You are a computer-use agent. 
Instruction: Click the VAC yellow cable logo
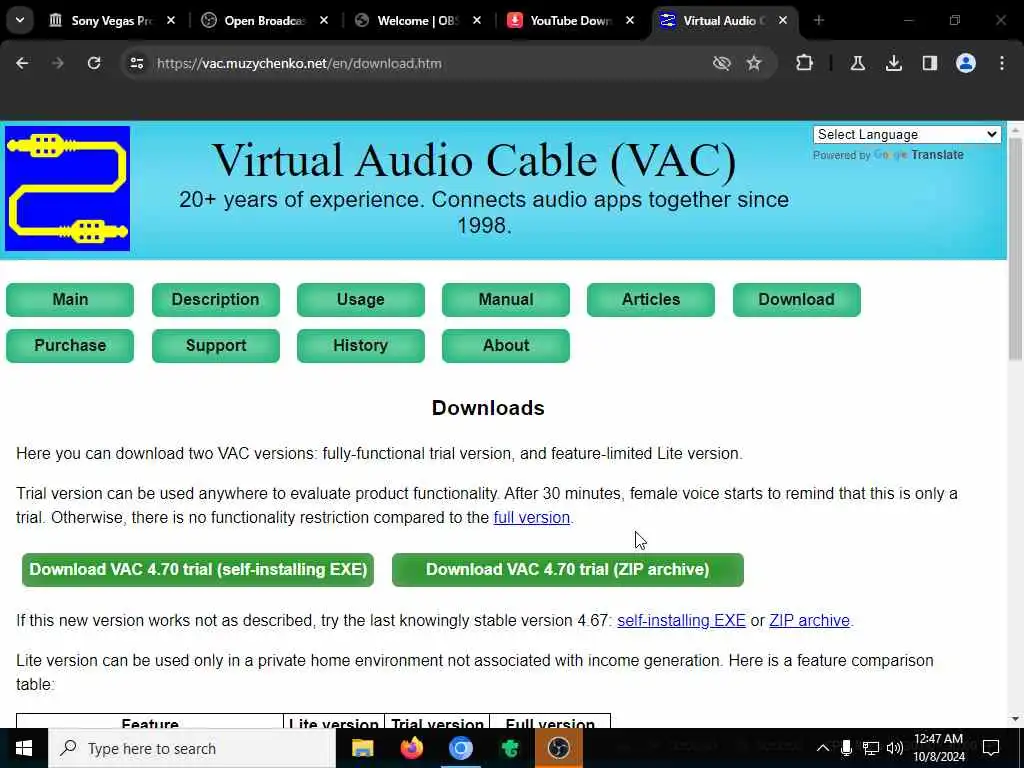point(67,189)
